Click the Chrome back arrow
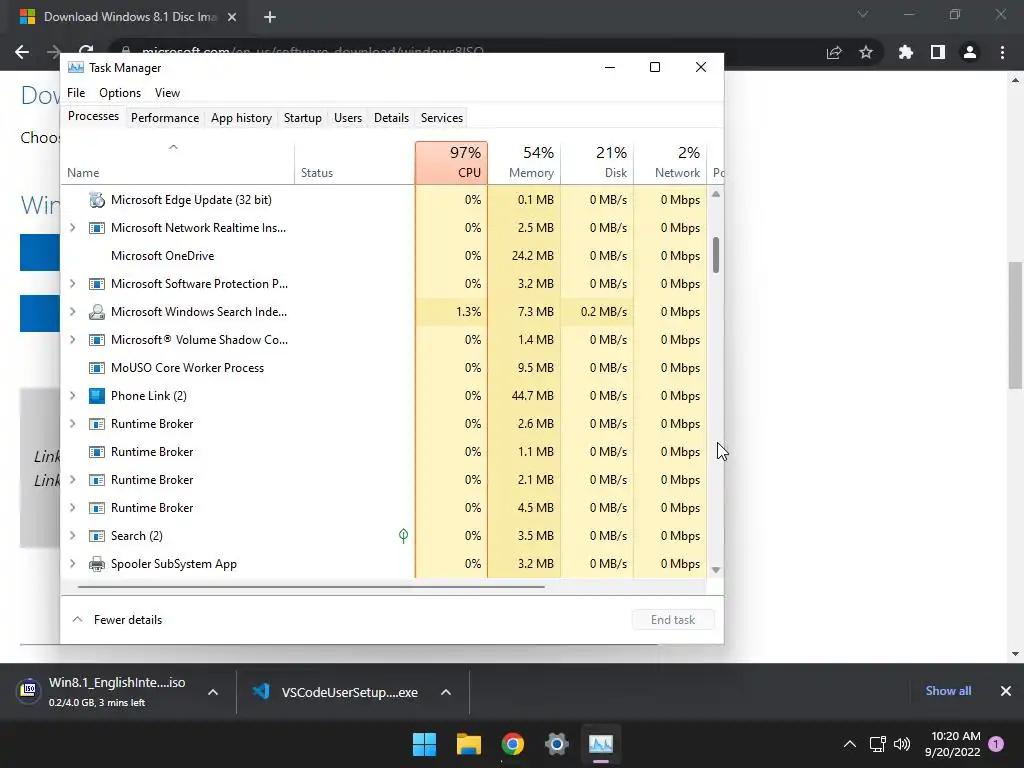The width and height of the screenshot is (1024, 768). click(22, 52)
